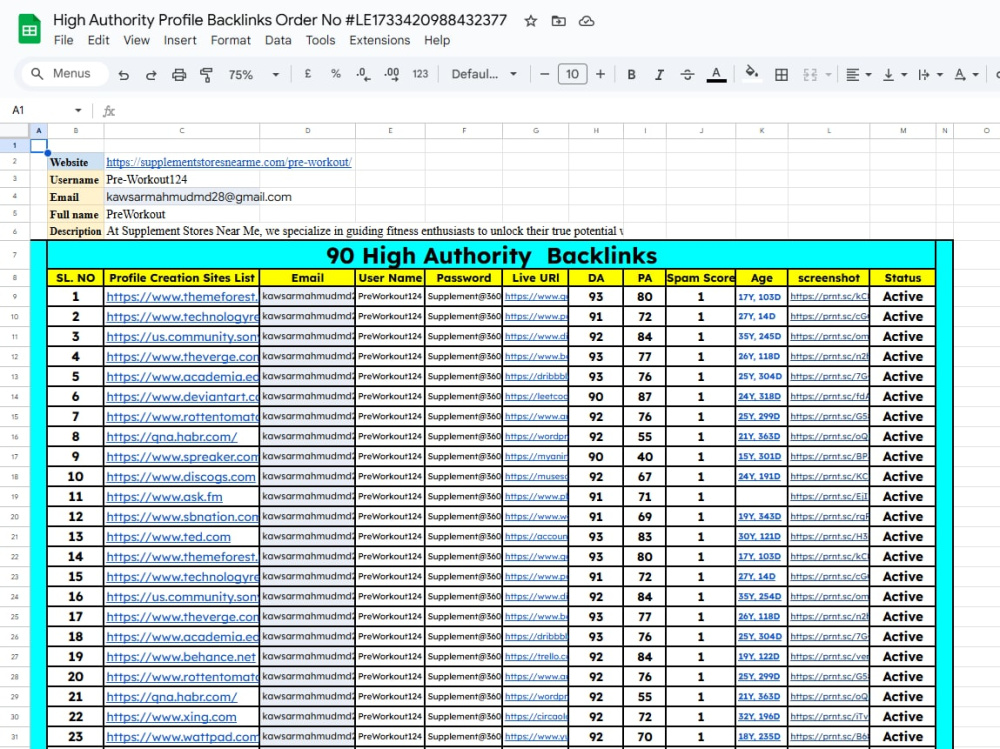Image resolution: width=1000 pixels, height=749 pixels.
Task: Format as currency with pound icon
Action: pos(308,74)
